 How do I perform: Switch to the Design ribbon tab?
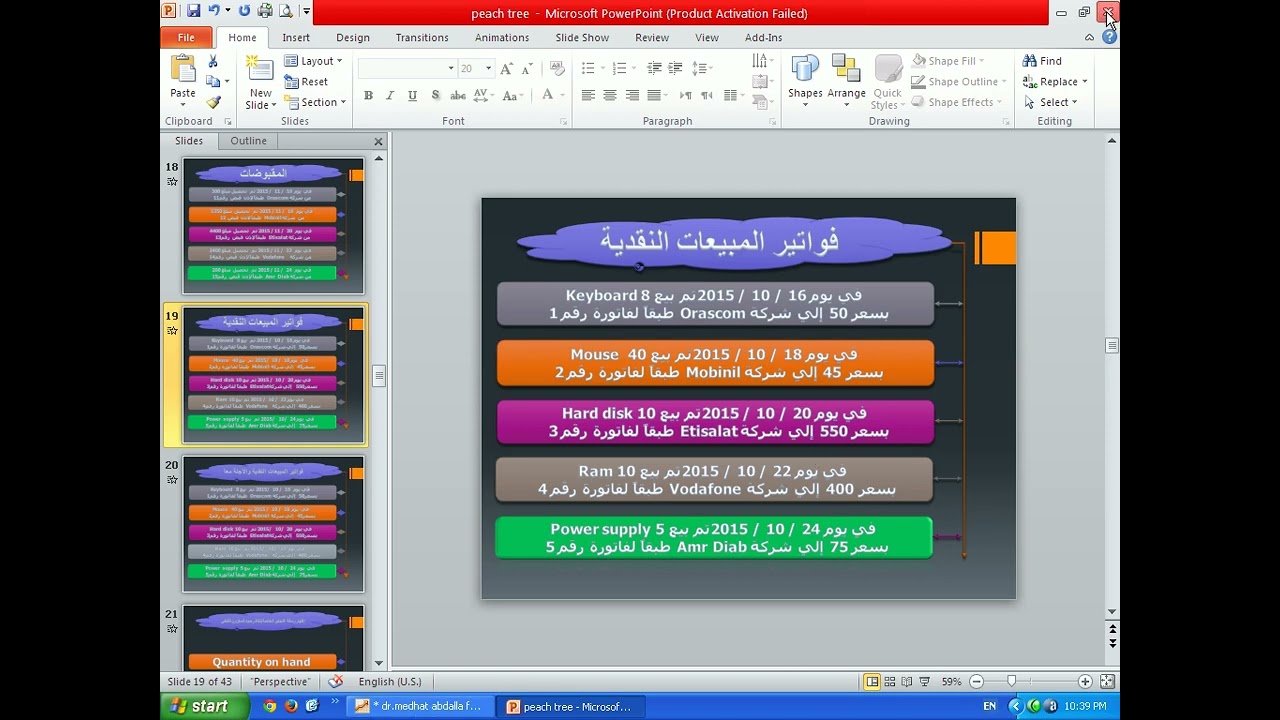point(353,38)
